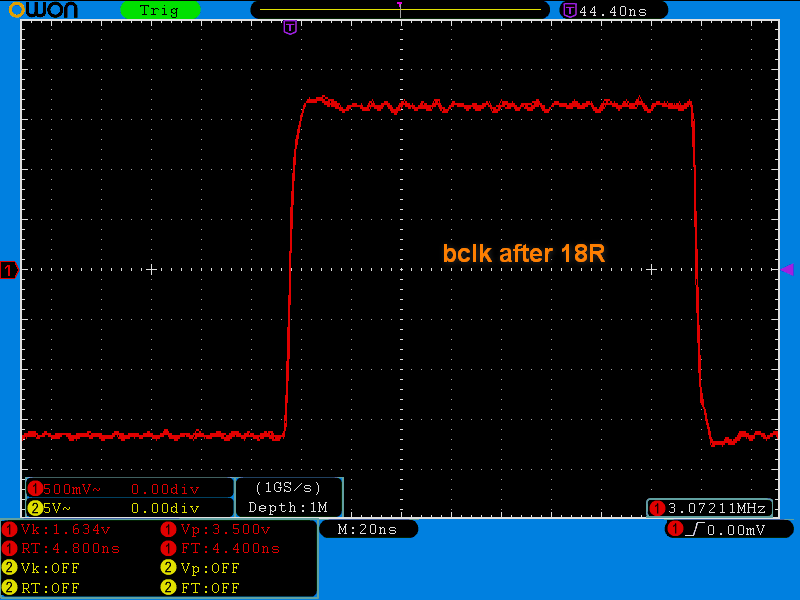Viewport: 800px width, 600px height.
Task: Click the bclk after 18R annotation
Action: [x=523, y=254]
